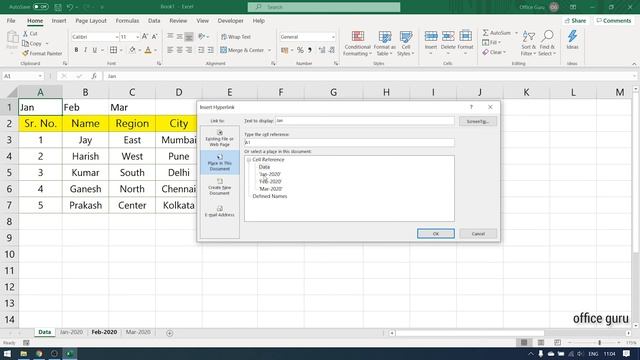Click Cancel in Insert Hyperlink dialog

(478, 233)
